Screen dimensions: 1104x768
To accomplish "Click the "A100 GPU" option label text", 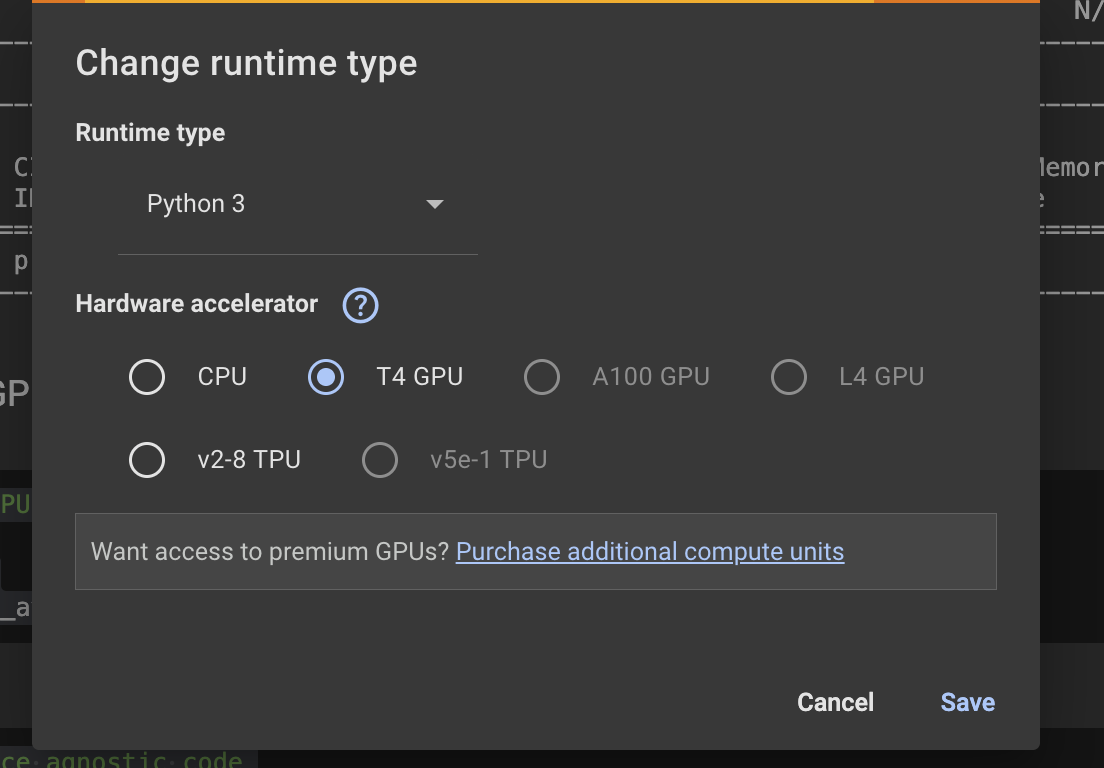I will tap(651, 377).
